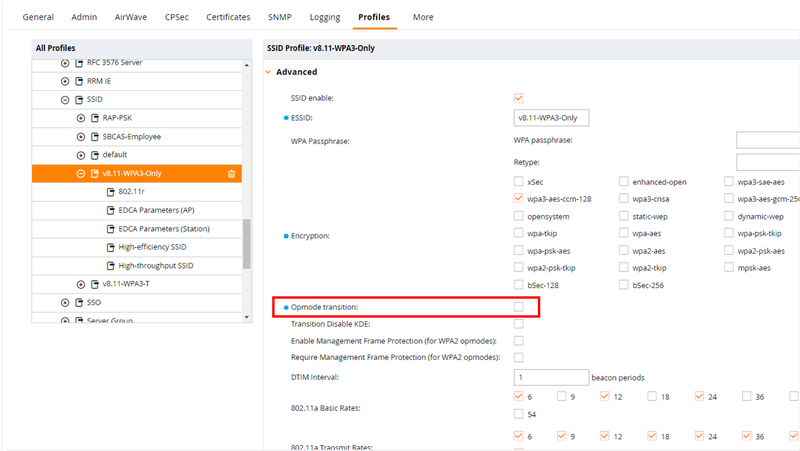
Task: Click the profile icon next to RRM IE
Action: (79, 81)
